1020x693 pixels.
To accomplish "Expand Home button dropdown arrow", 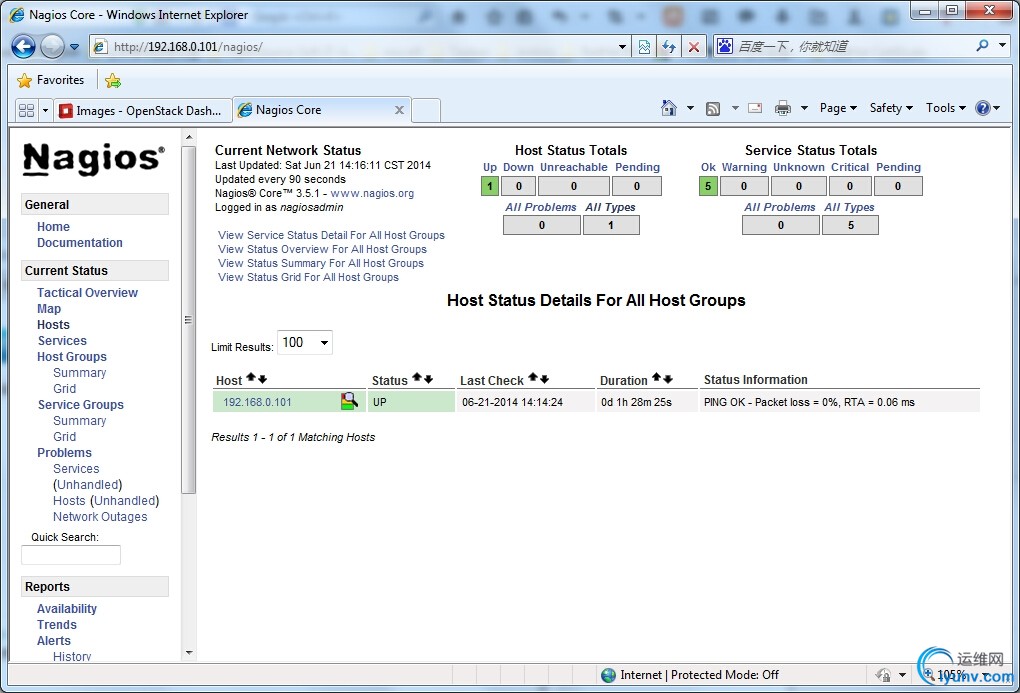I will pos(690,108).
